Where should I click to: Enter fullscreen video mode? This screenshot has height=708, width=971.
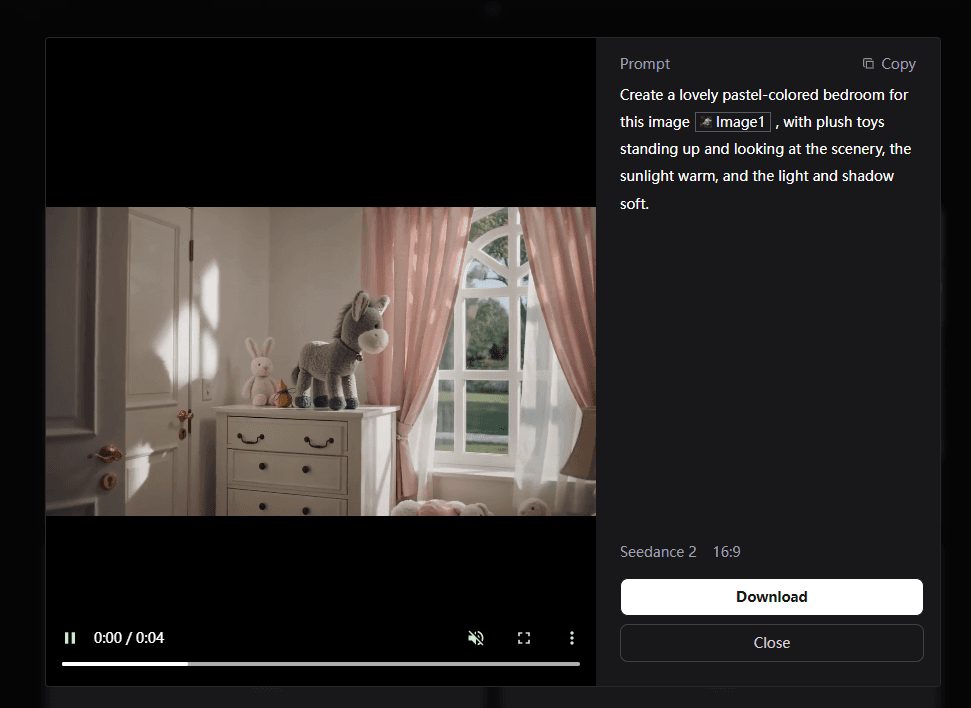(524, 638)
